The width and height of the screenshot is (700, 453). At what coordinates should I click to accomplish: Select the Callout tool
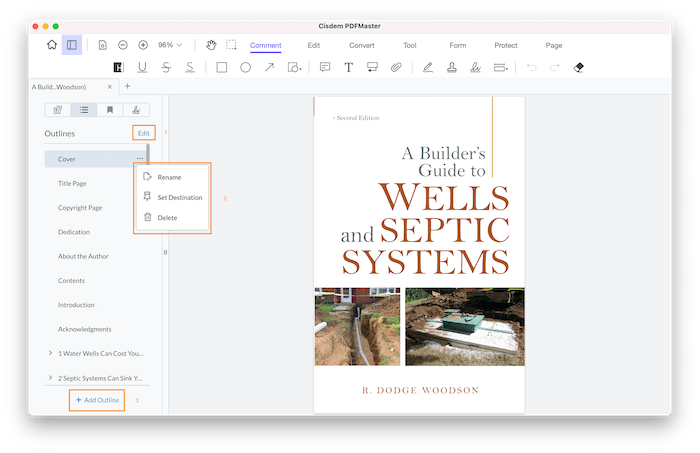[x=372, y=67]
